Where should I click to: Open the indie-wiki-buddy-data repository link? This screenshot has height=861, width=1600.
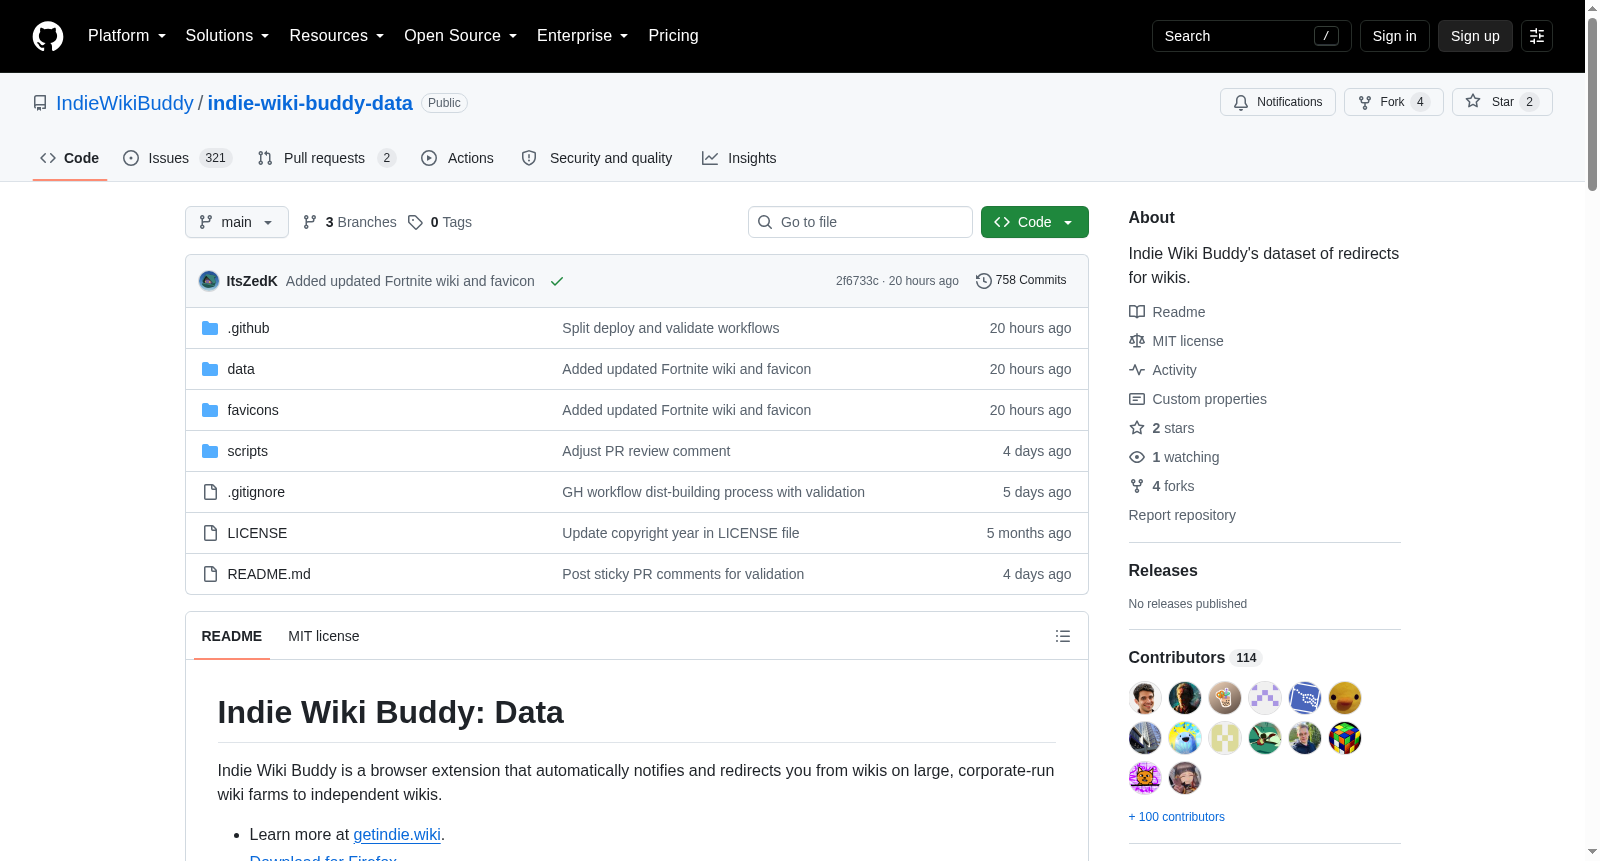click(310, 103)
